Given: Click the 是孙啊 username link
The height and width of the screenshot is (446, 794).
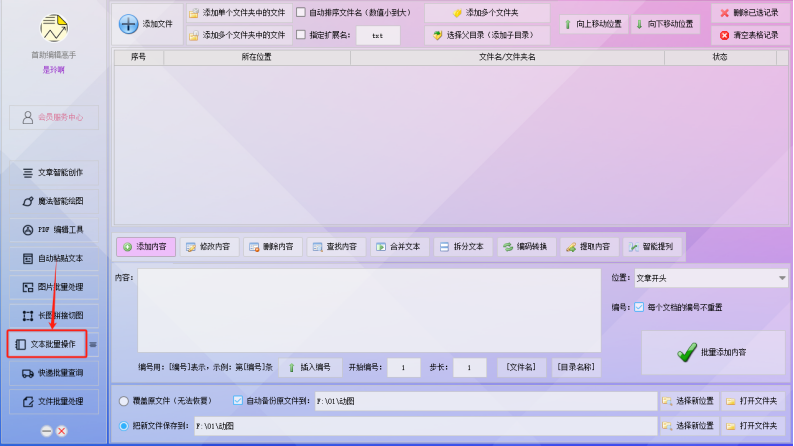Looking at the screenshot, I should pos(54,70).
